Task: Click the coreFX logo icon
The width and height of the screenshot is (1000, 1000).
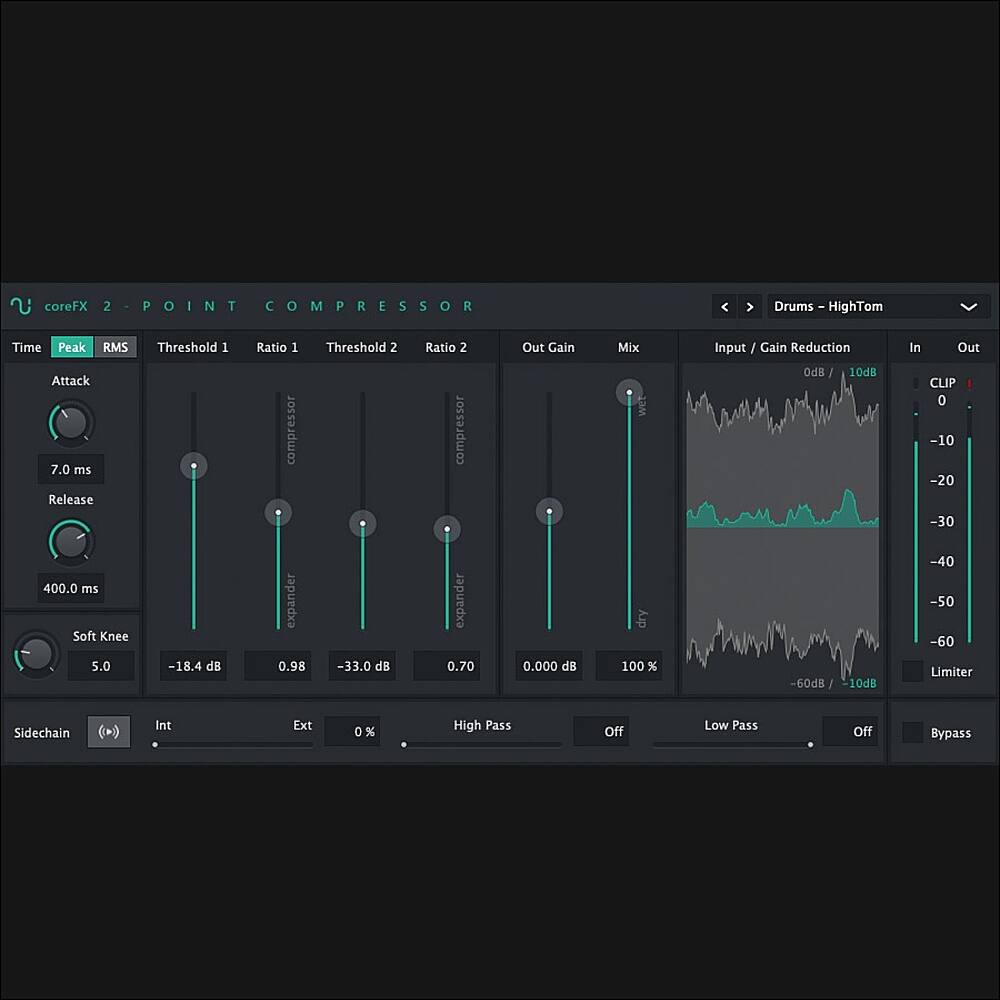Action: coord(21,306)
